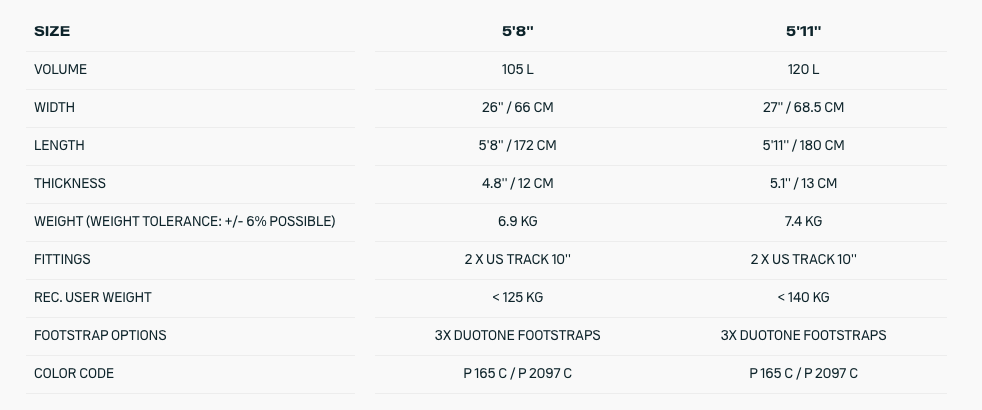Click the THICKNESS row label

[x=70, y=183]
